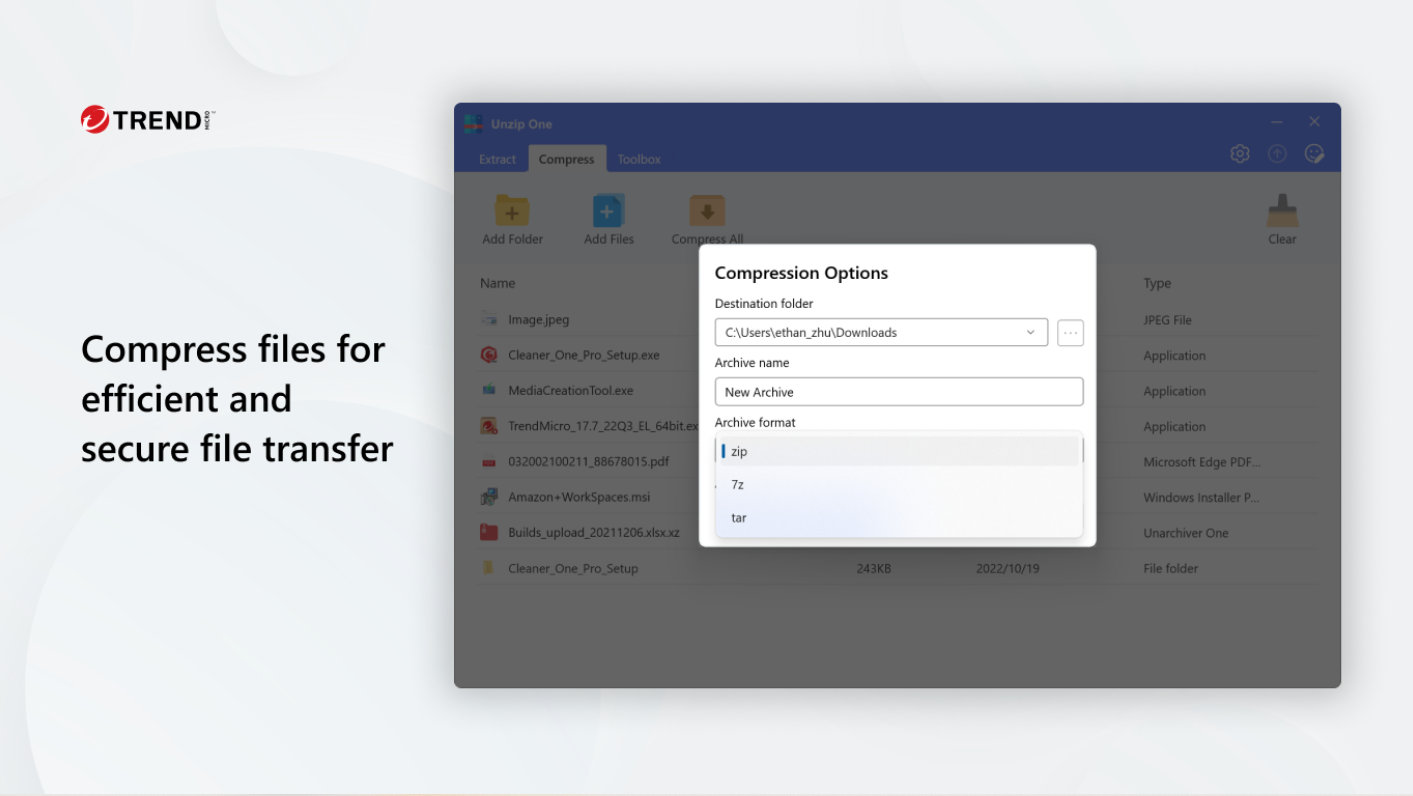Click the Archive name input field
The image size is (1413, 796).
pos(898,392)
